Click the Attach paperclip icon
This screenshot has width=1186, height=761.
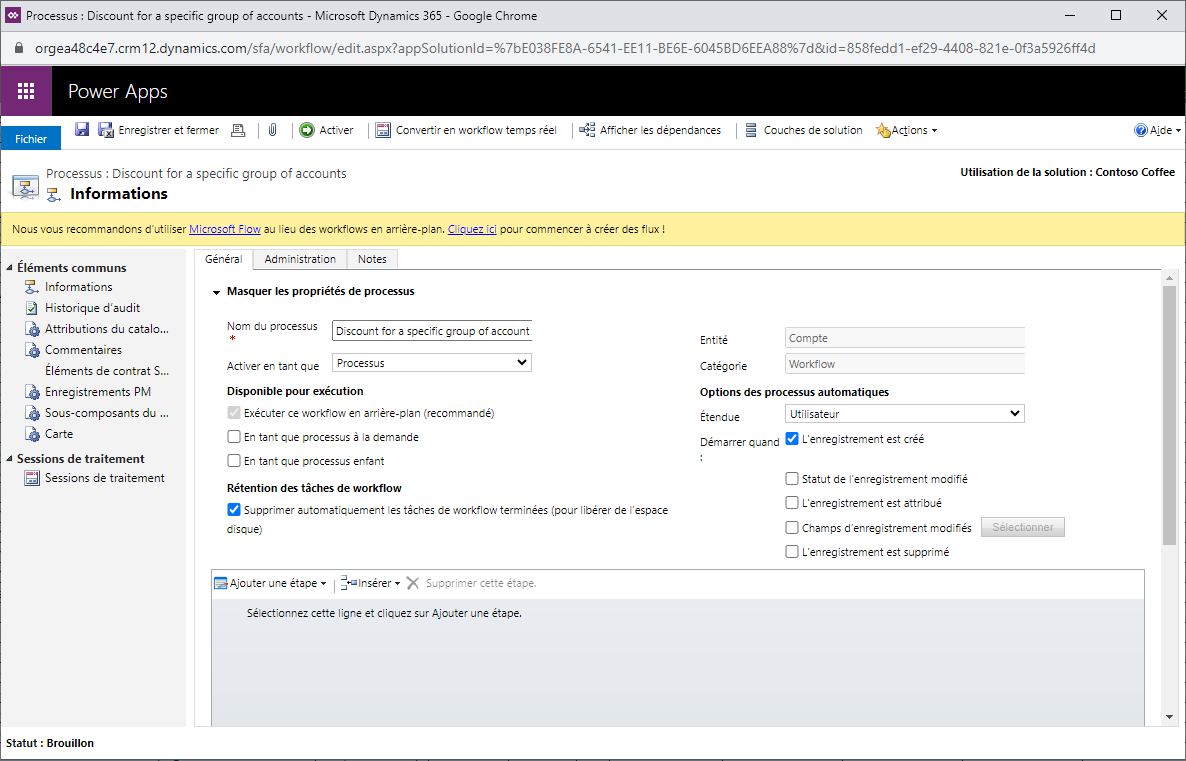click(272, 129)
